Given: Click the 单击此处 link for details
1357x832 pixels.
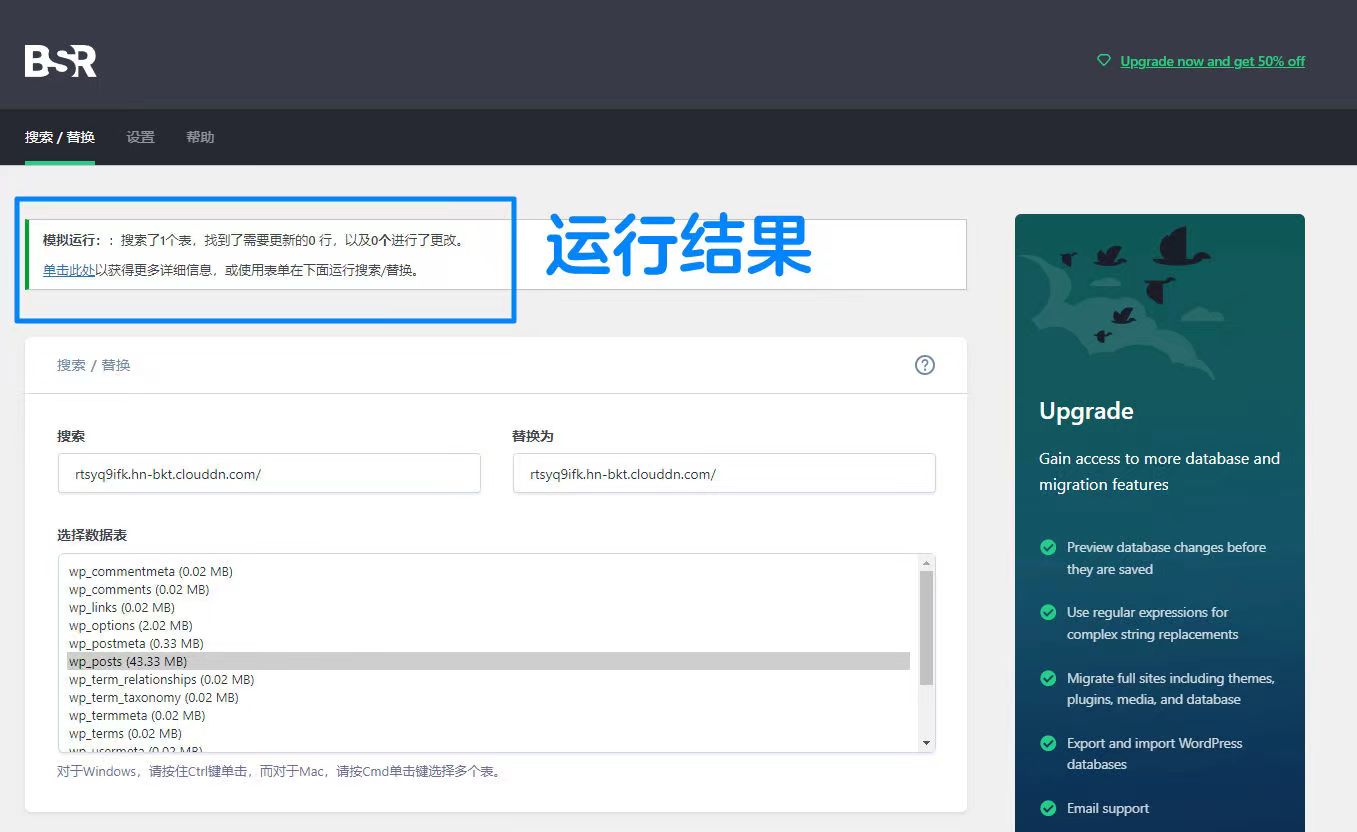Looking at the screenshot, I should [x=69, y=270].
